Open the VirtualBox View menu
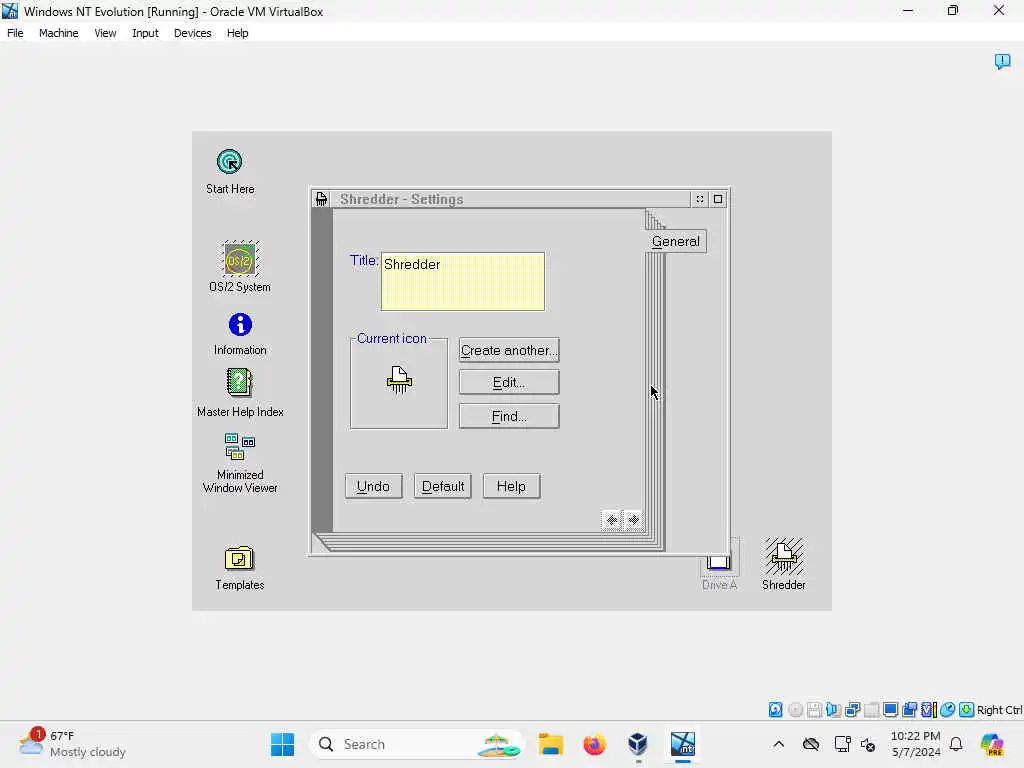Viewport: 1024px width, 768px height. [x=105, y=33]
